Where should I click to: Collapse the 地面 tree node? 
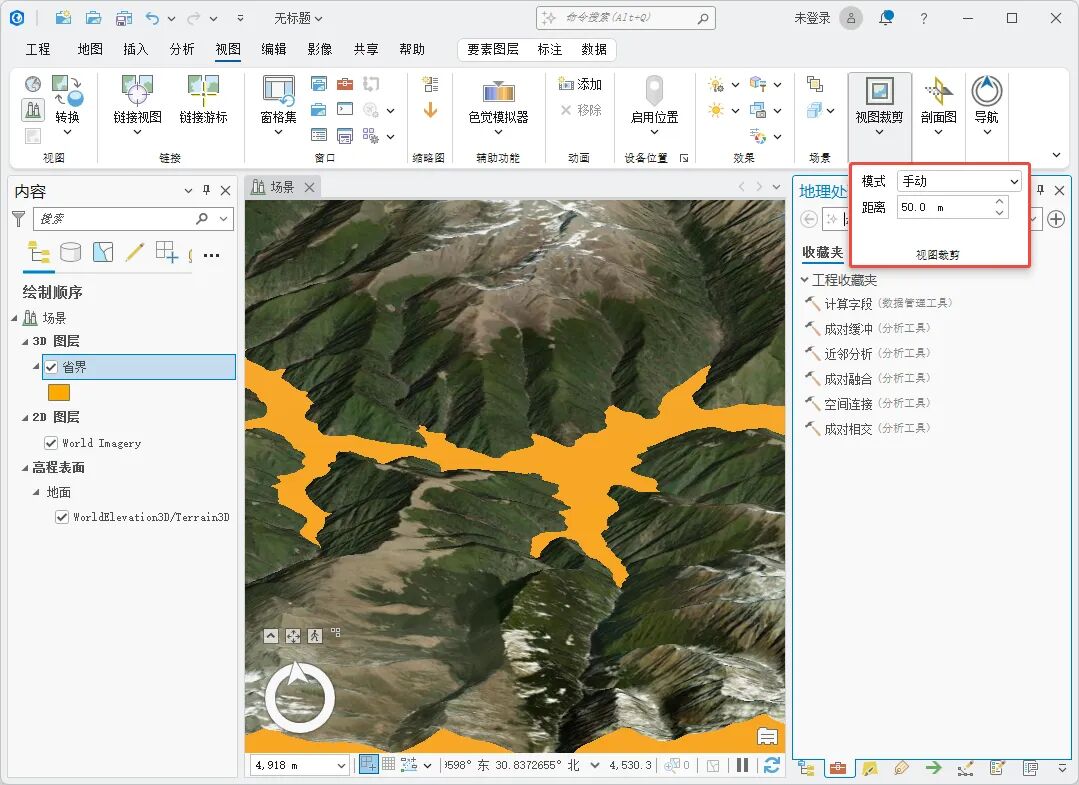[36, 493]
